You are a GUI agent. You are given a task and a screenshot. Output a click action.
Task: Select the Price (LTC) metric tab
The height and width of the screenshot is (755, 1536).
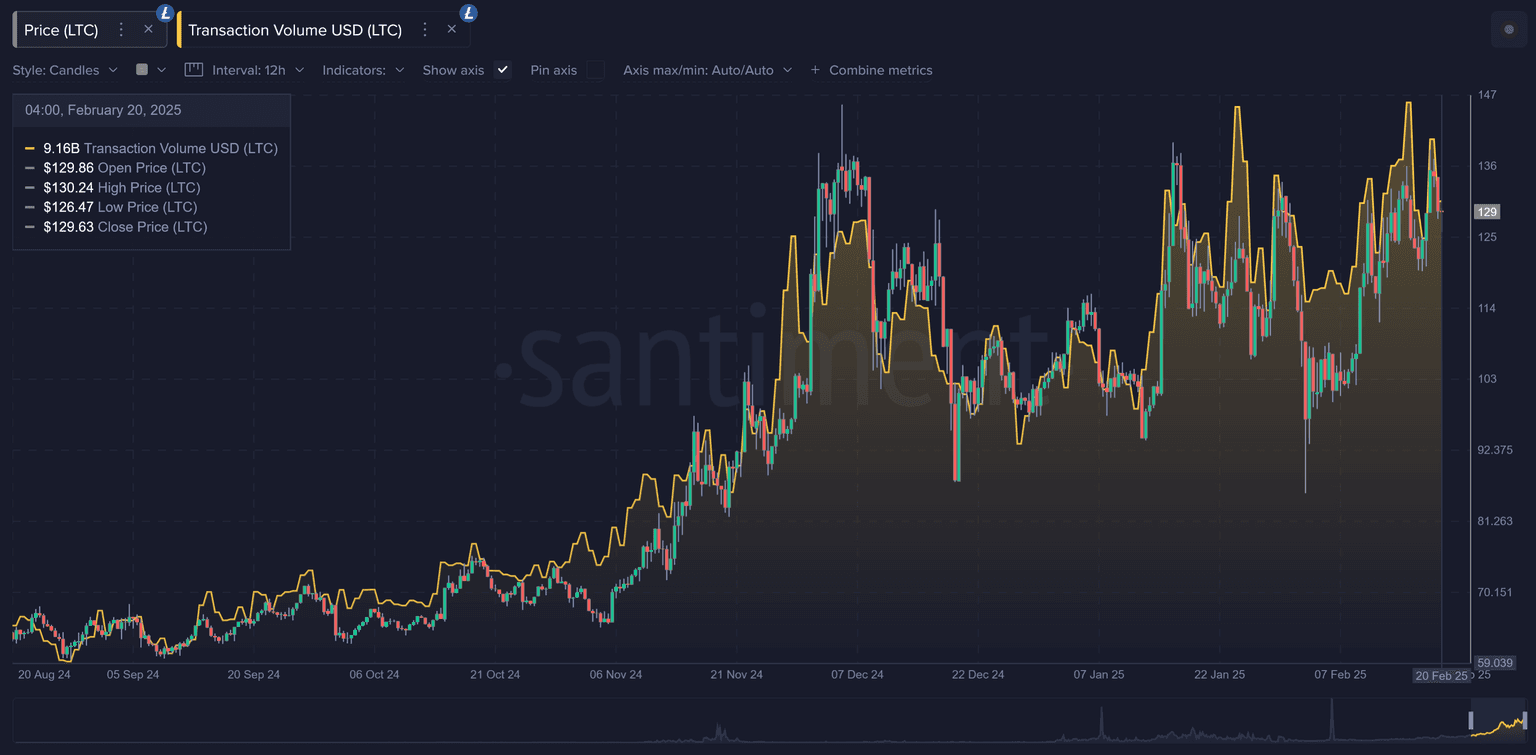tap(61, 30)
